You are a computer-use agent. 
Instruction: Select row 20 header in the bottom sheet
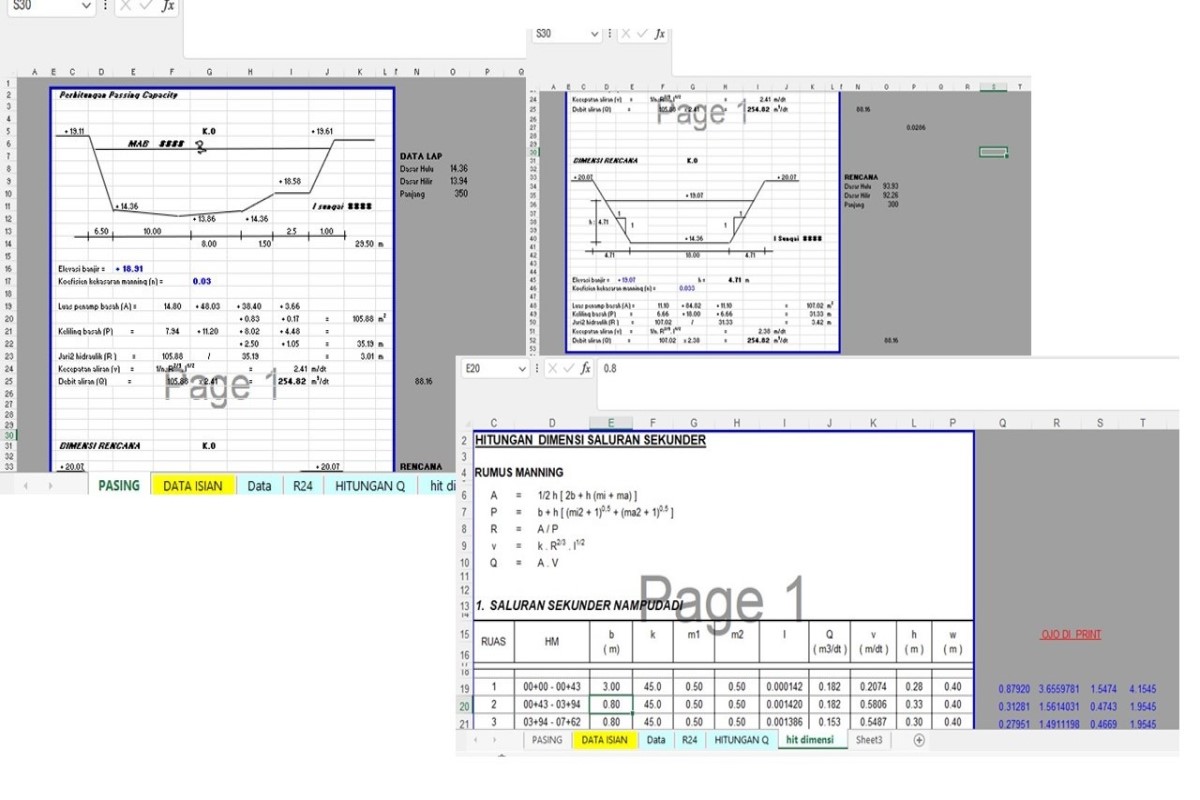click(x=464, y=705)
